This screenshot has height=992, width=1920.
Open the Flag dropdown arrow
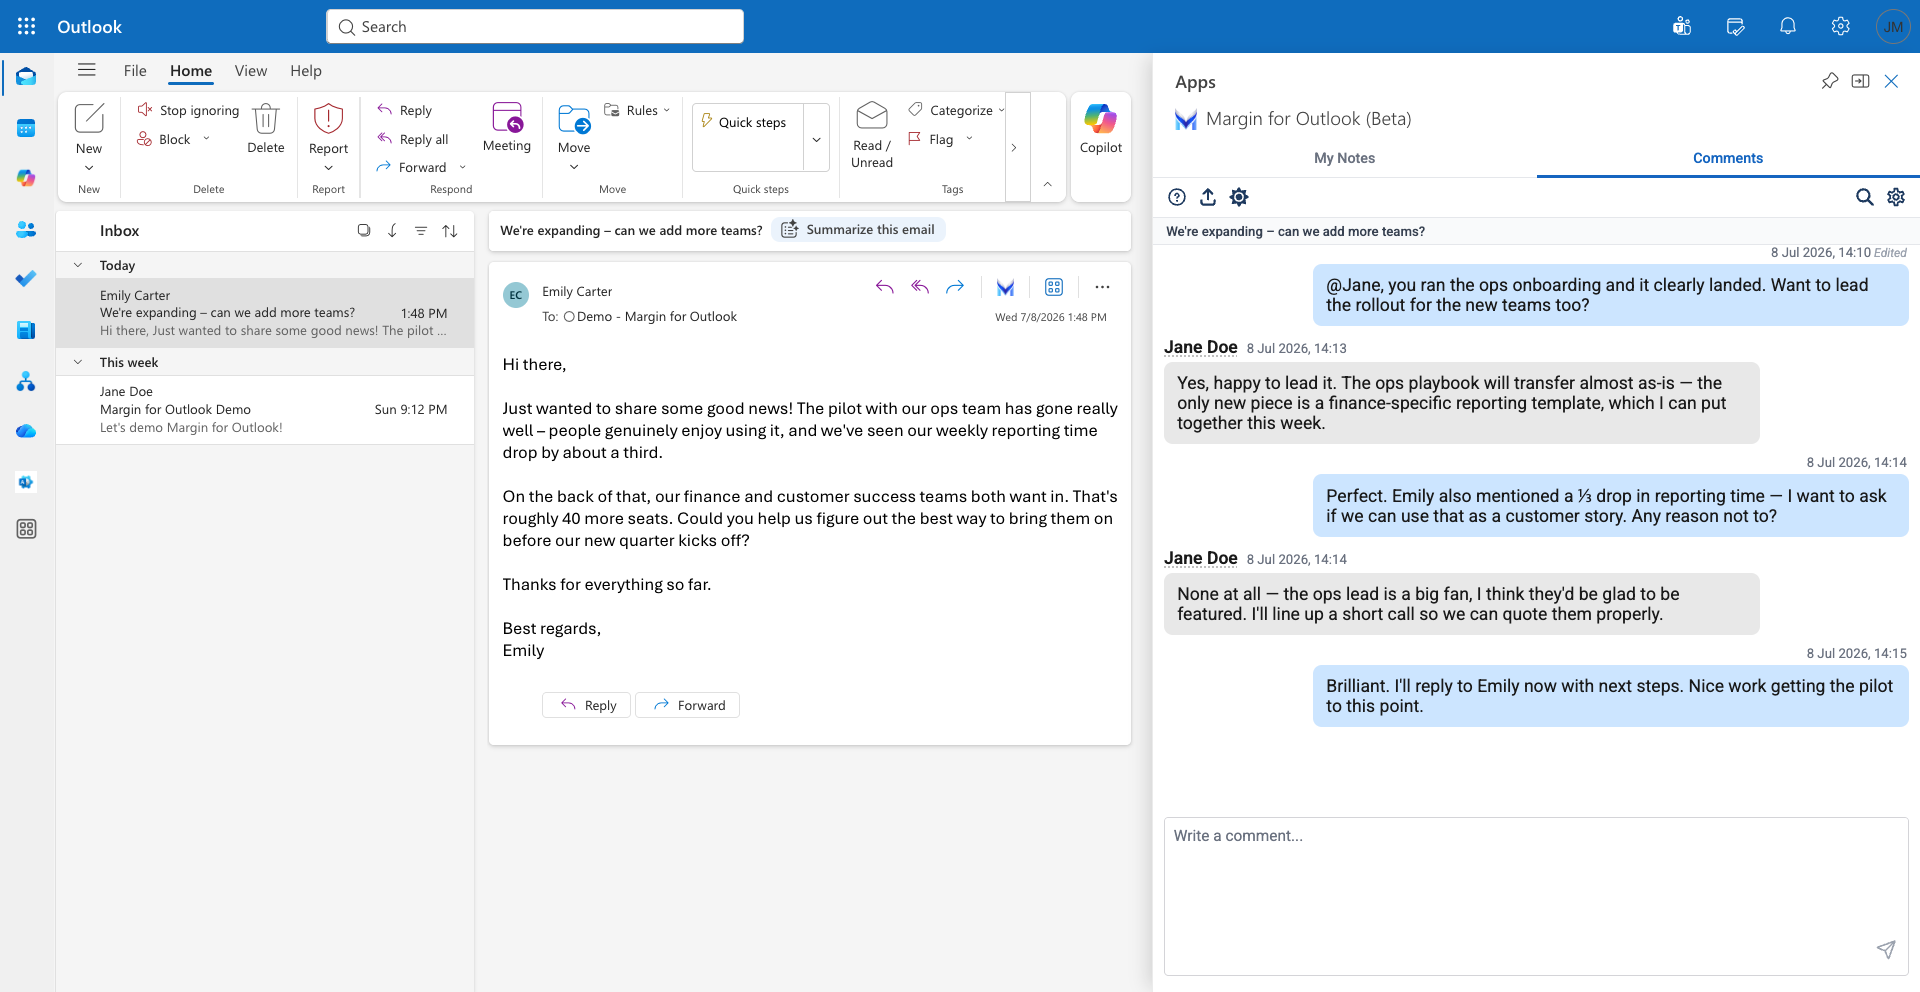click(969, 139)
